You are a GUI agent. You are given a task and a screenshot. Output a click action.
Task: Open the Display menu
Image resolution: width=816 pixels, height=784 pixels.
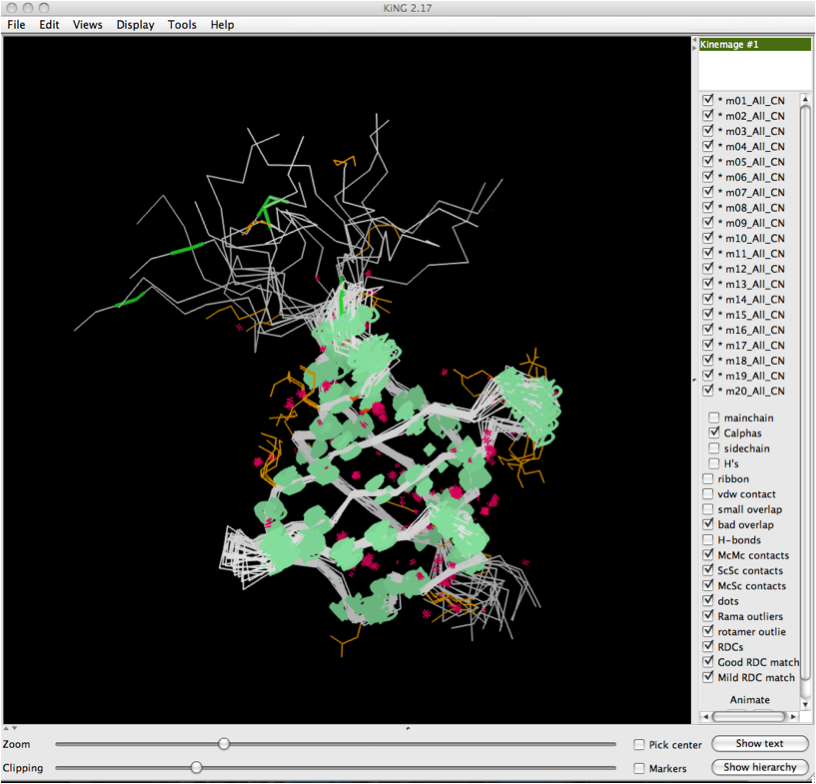(135, 24)
